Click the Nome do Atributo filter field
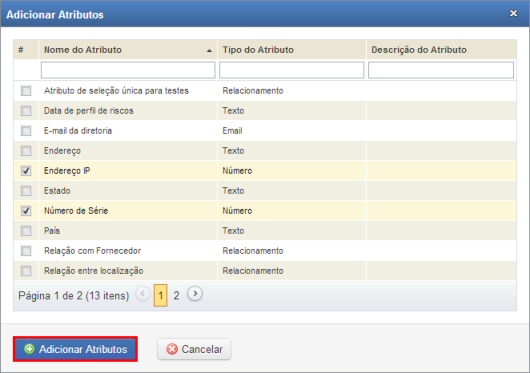530x373 pixels. [128, 70]
